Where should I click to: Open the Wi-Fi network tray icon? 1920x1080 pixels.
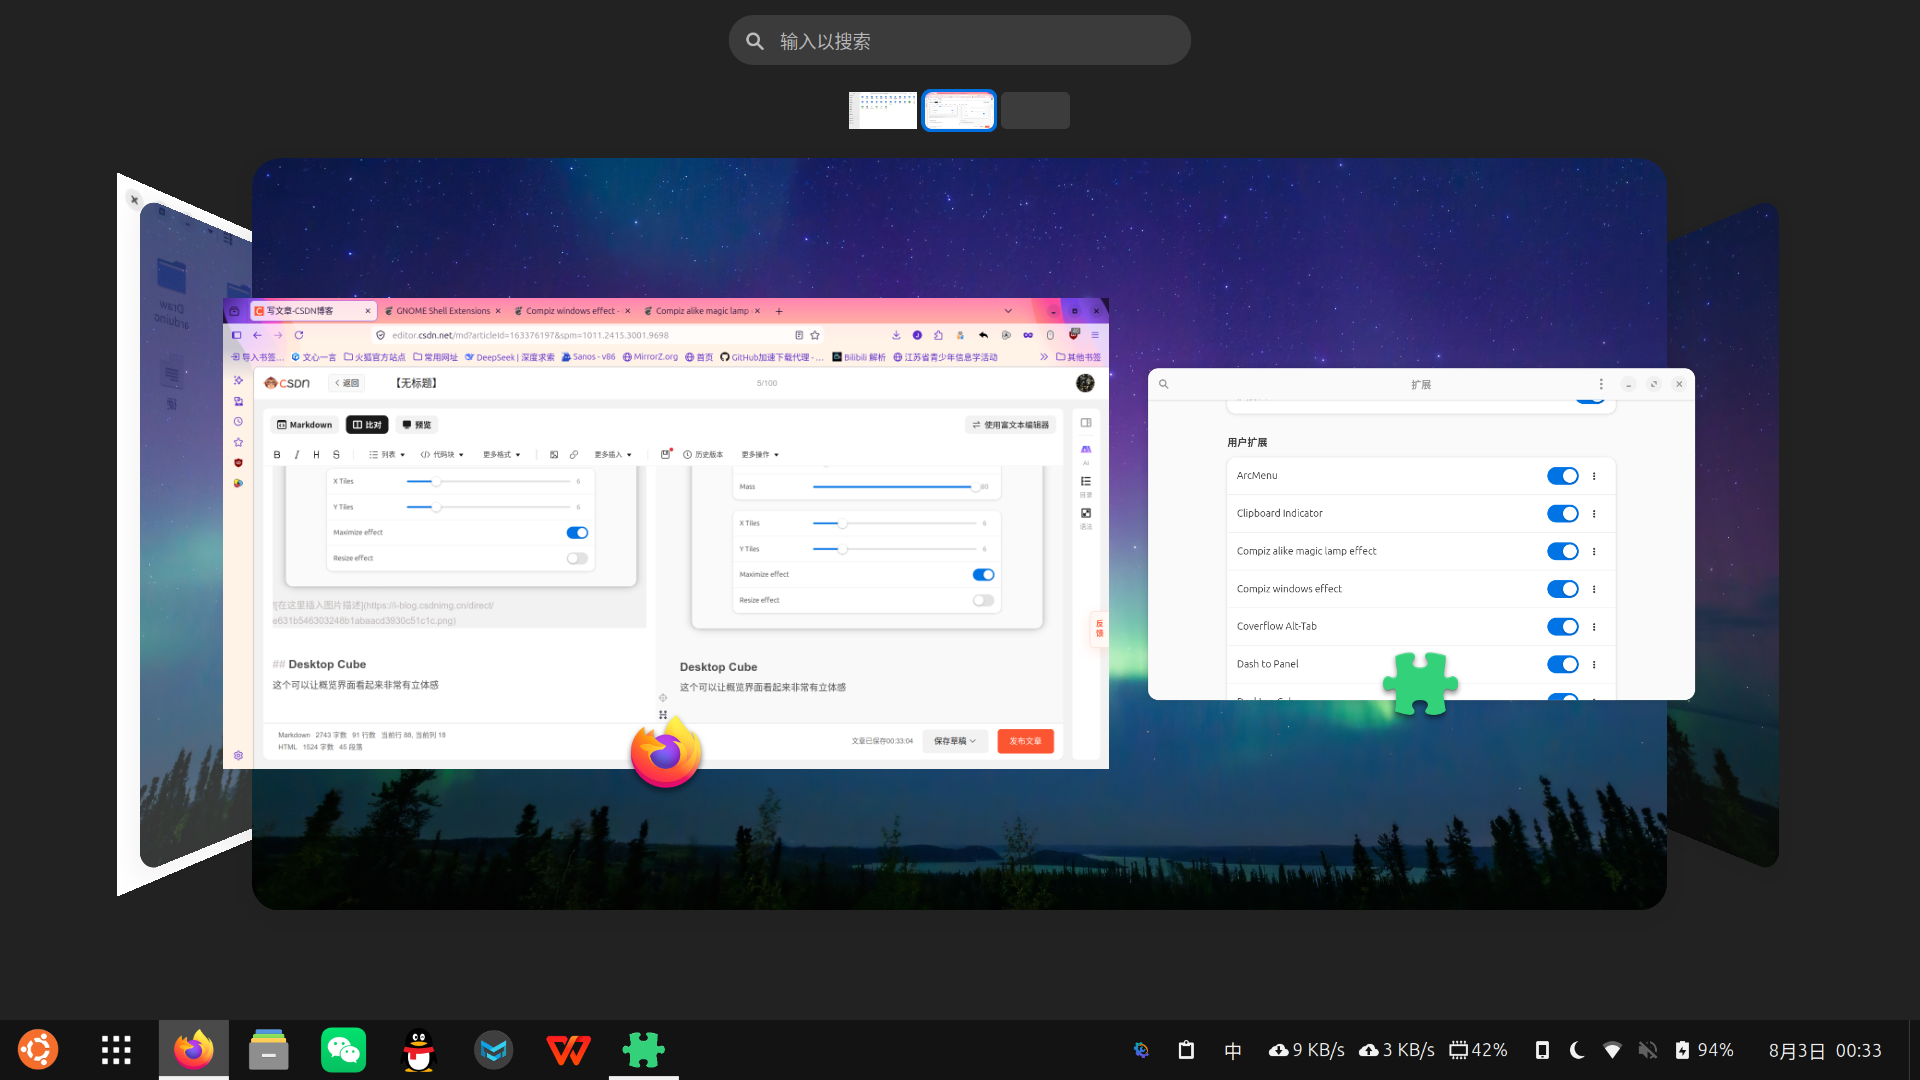[x=1612, y=1050]
